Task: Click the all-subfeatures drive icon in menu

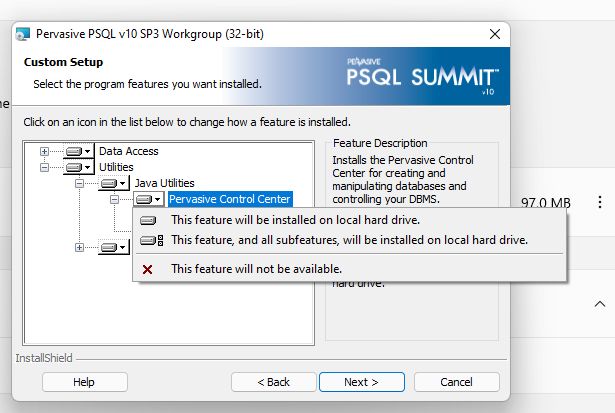Action: [148, 240]
